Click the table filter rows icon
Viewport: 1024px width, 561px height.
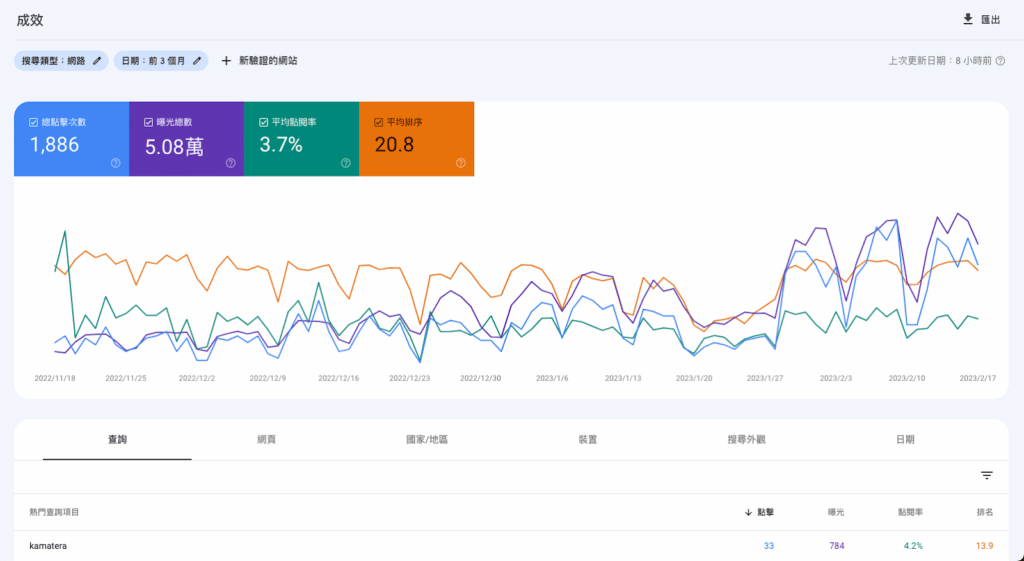[x=987, y=475]
